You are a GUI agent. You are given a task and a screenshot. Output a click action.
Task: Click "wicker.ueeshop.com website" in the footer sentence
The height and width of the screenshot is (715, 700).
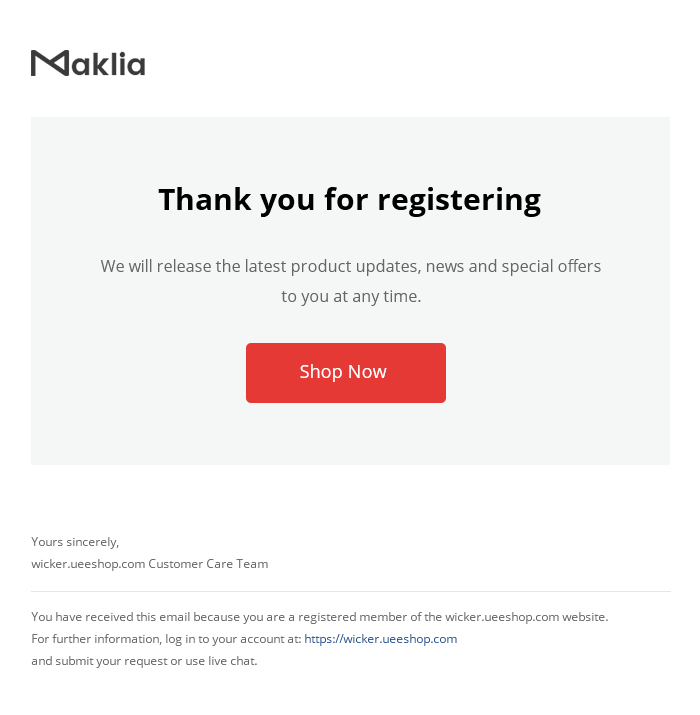click(x=525, y=617)
